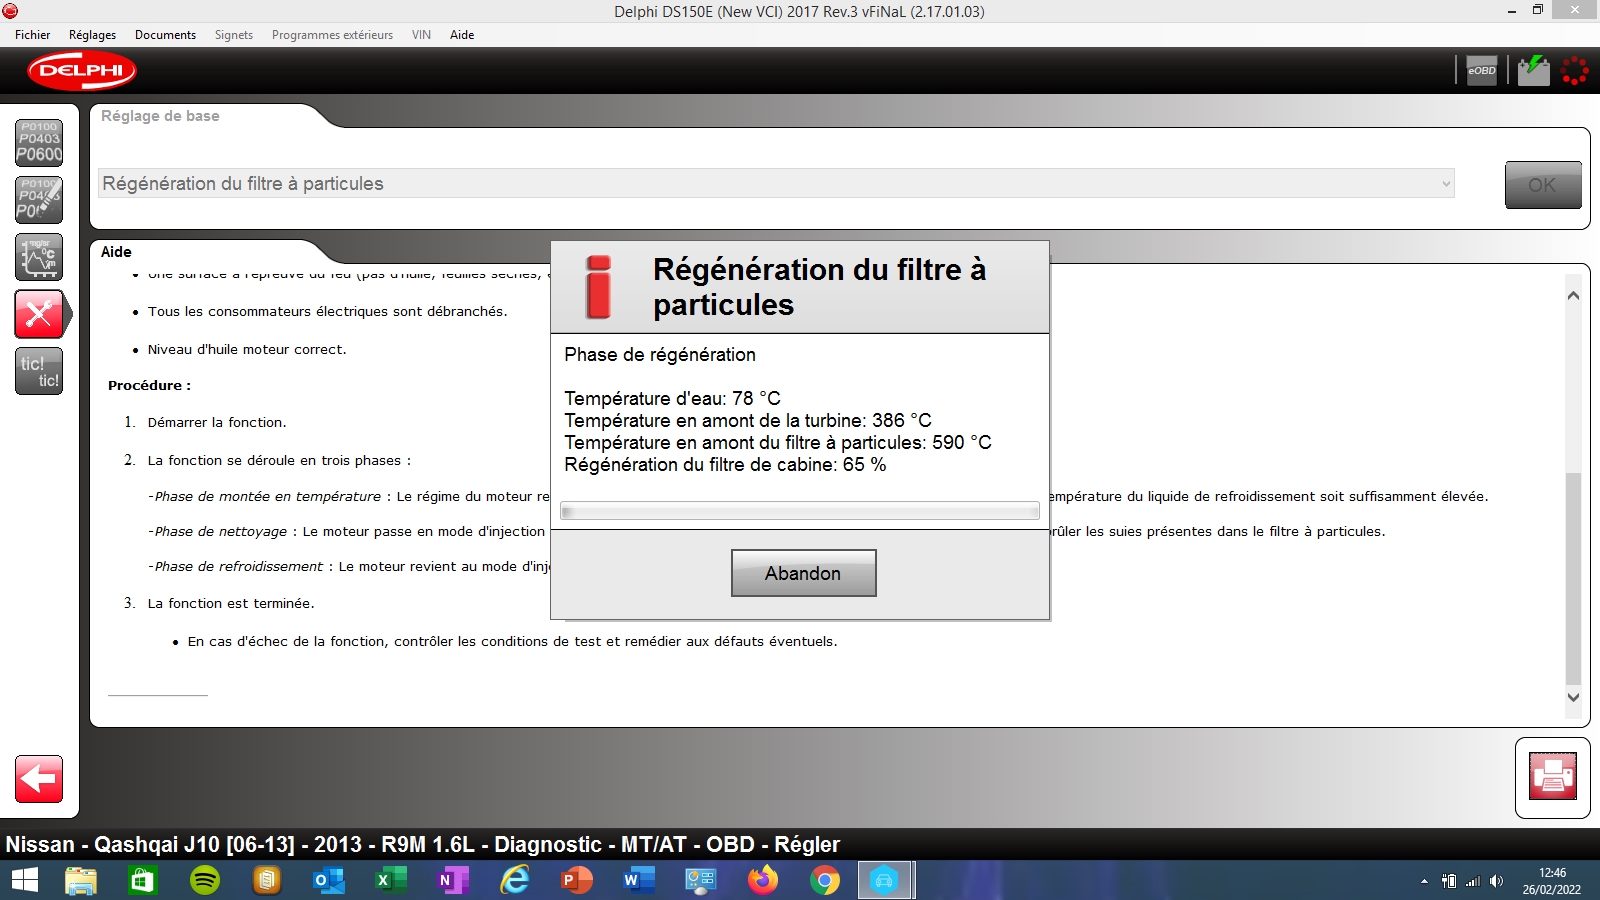Open the Documents menu
The image size is (1600, 900).
165,35
